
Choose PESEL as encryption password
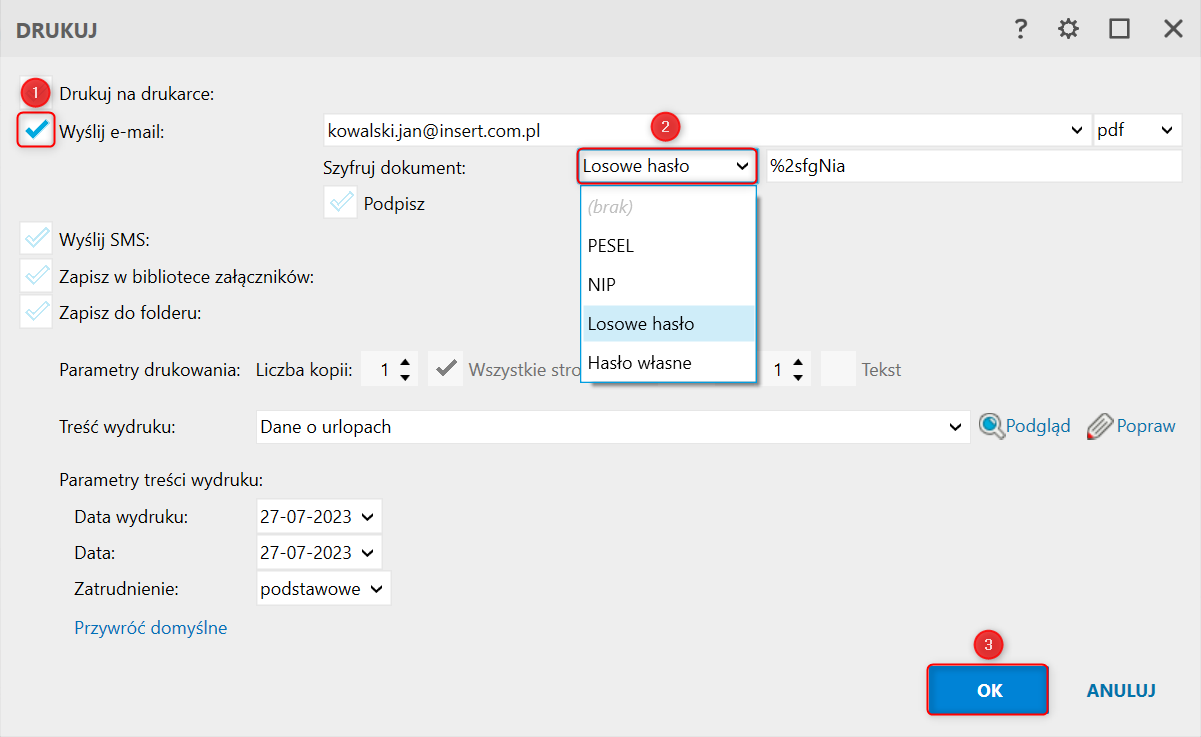tap(668, 246)
